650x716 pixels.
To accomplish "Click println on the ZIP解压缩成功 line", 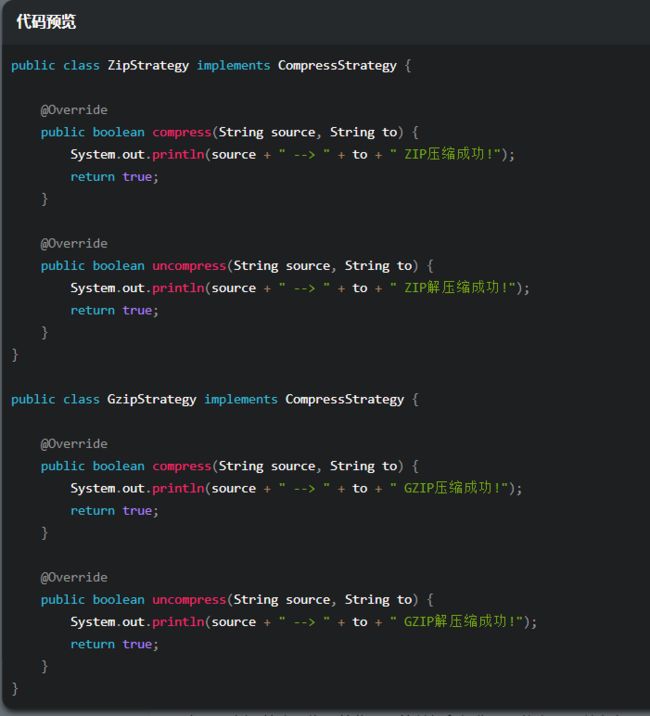I will click(x=178, y=288).
